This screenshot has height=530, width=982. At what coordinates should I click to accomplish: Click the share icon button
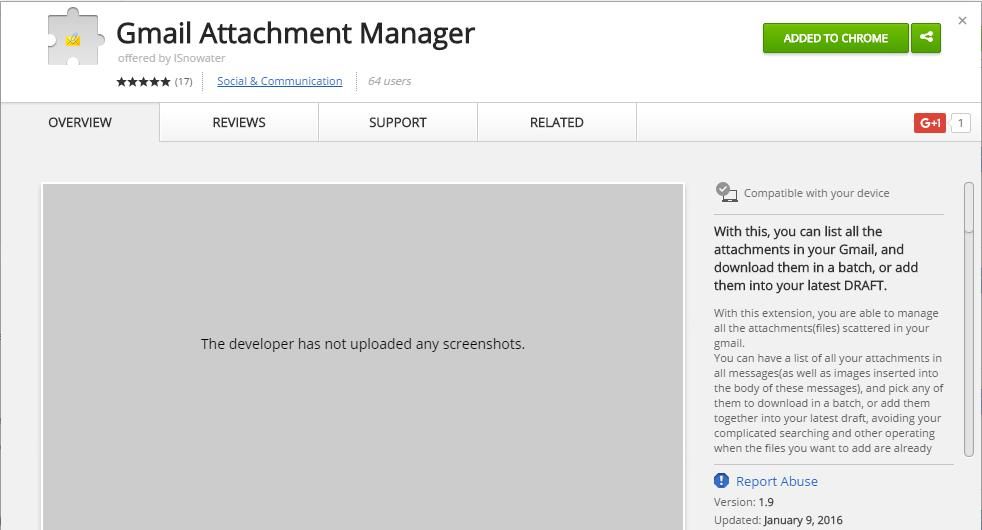coord(926,38)
